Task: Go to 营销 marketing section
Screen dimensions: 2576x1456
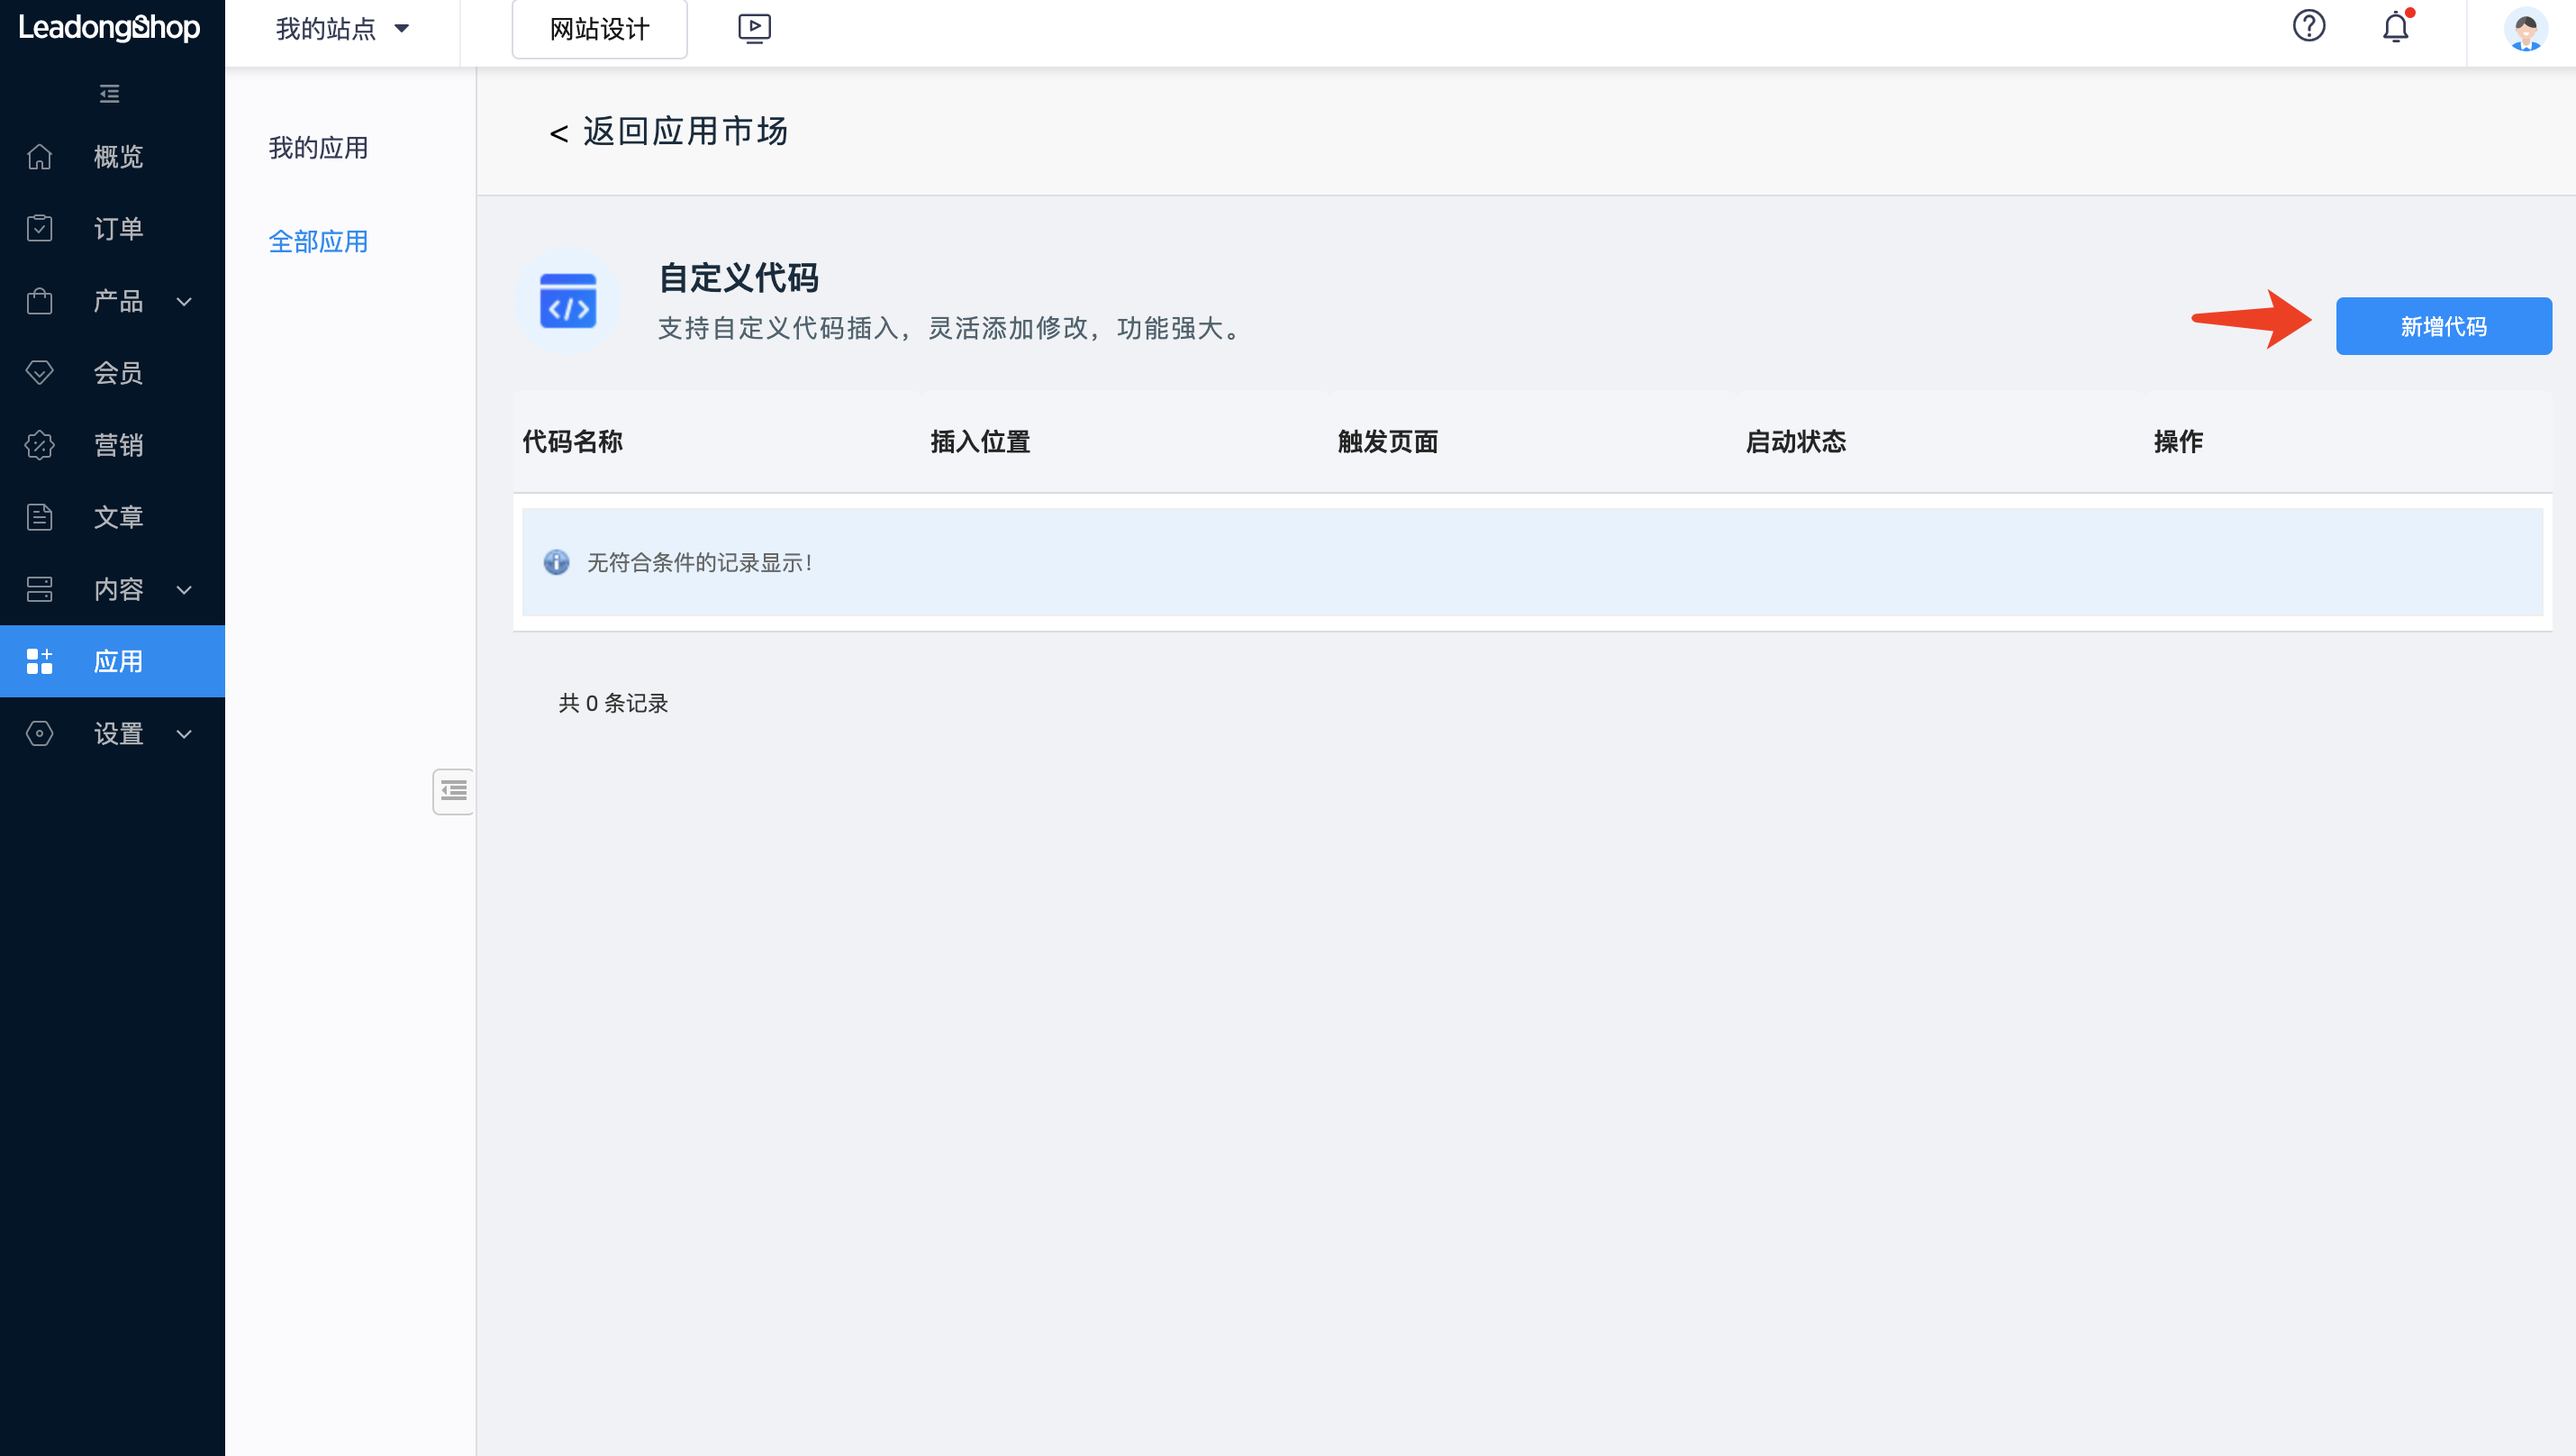Action: pos(118,445)
